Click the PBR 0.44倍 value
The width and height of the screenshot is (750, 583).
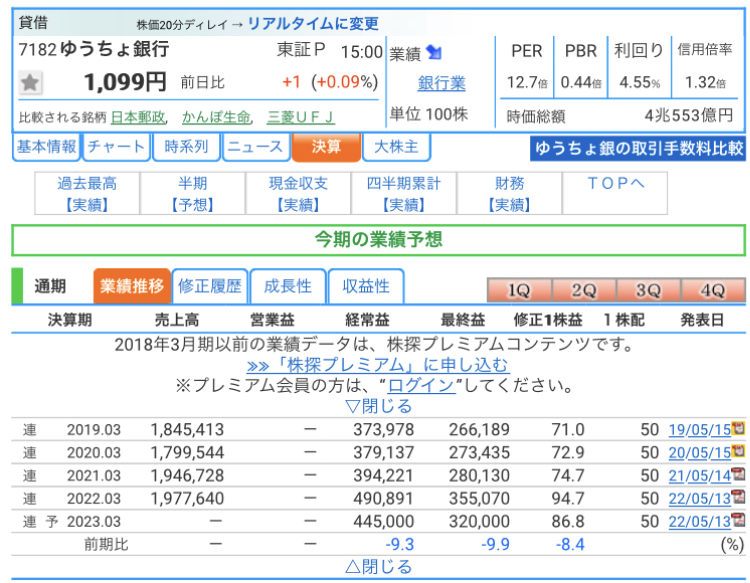click(x=581, y=83)
